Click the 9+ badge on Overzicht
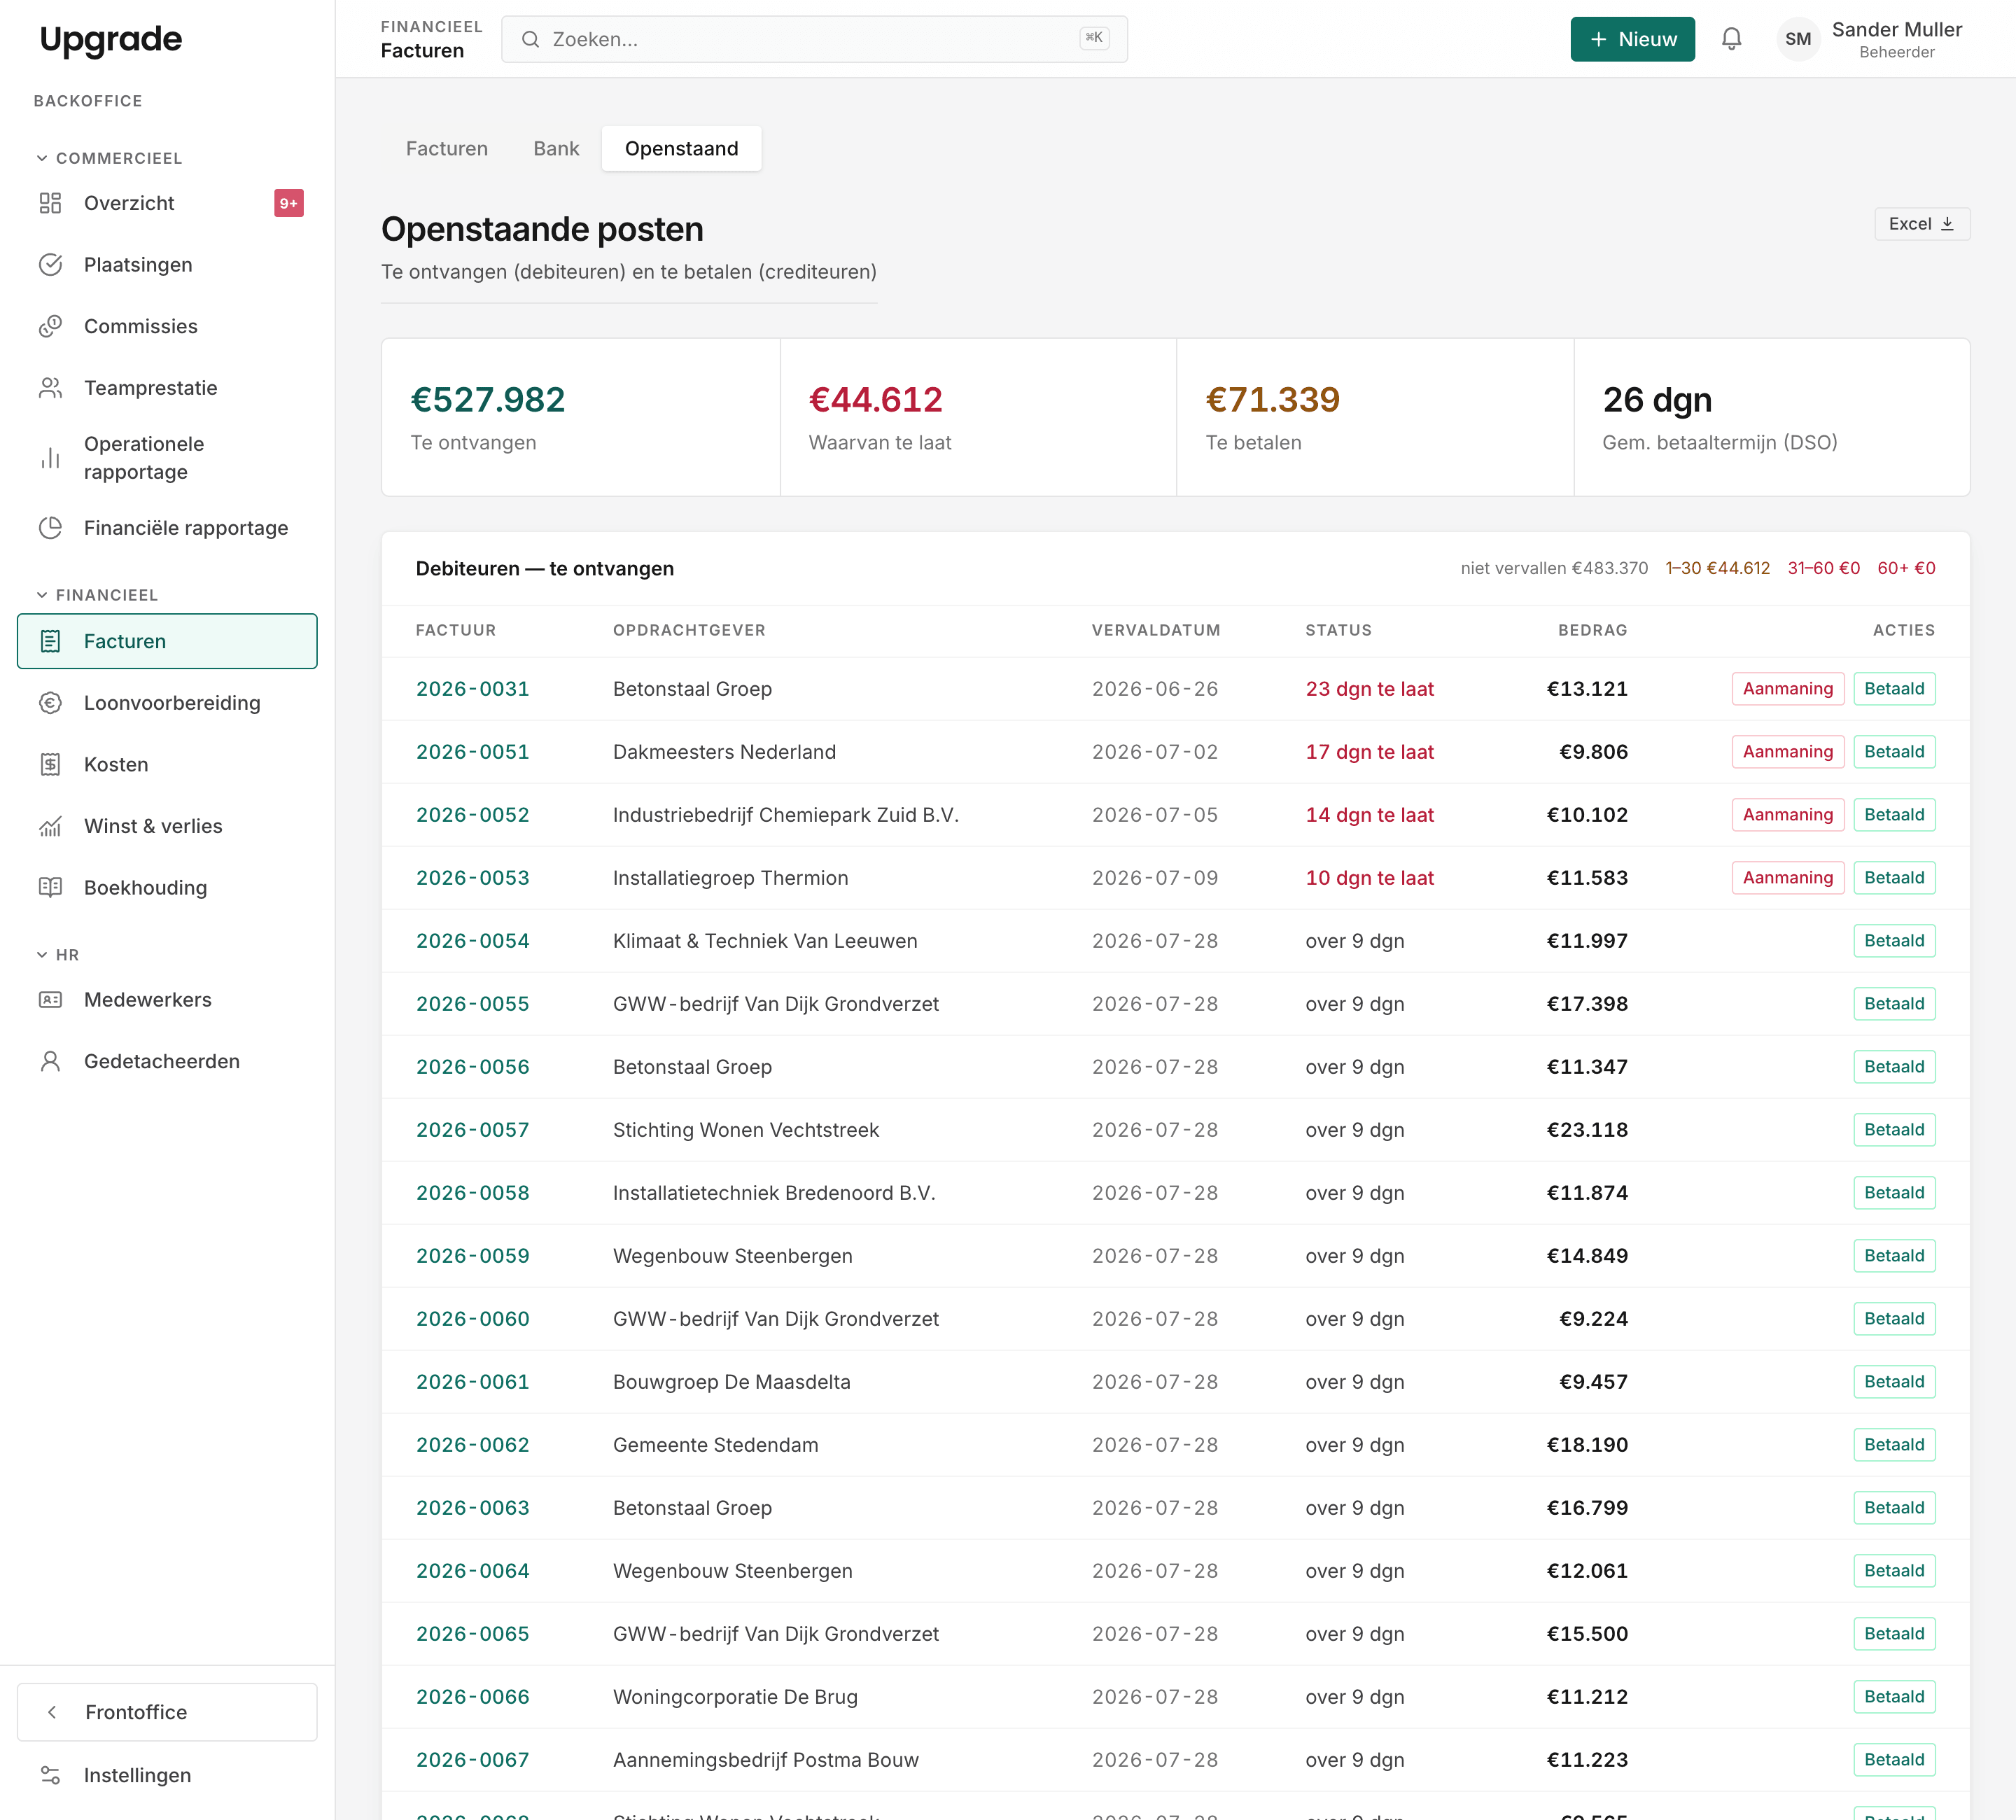Screen dimensions: 2016x1820 pyautogui.click(x=289, y=203)
